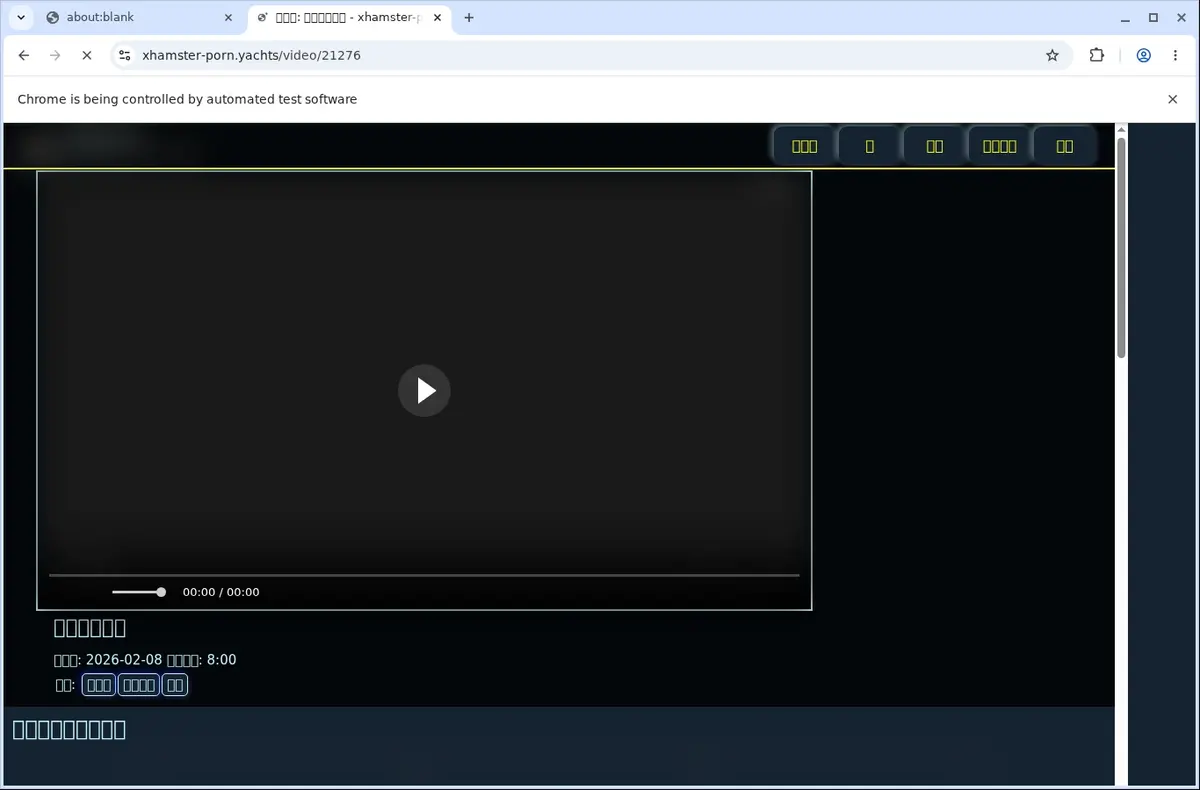Image resolution: width=1200 pixels, height=790 pixels.
Task: Open the Extensions puzzle icon
Action: point(1097,56)
